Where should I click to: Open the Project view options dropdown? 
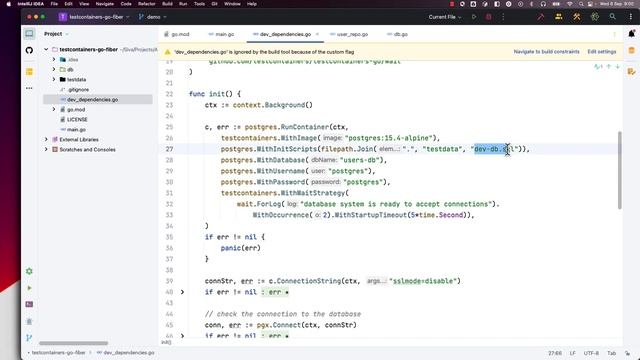[x=67, y=34]
